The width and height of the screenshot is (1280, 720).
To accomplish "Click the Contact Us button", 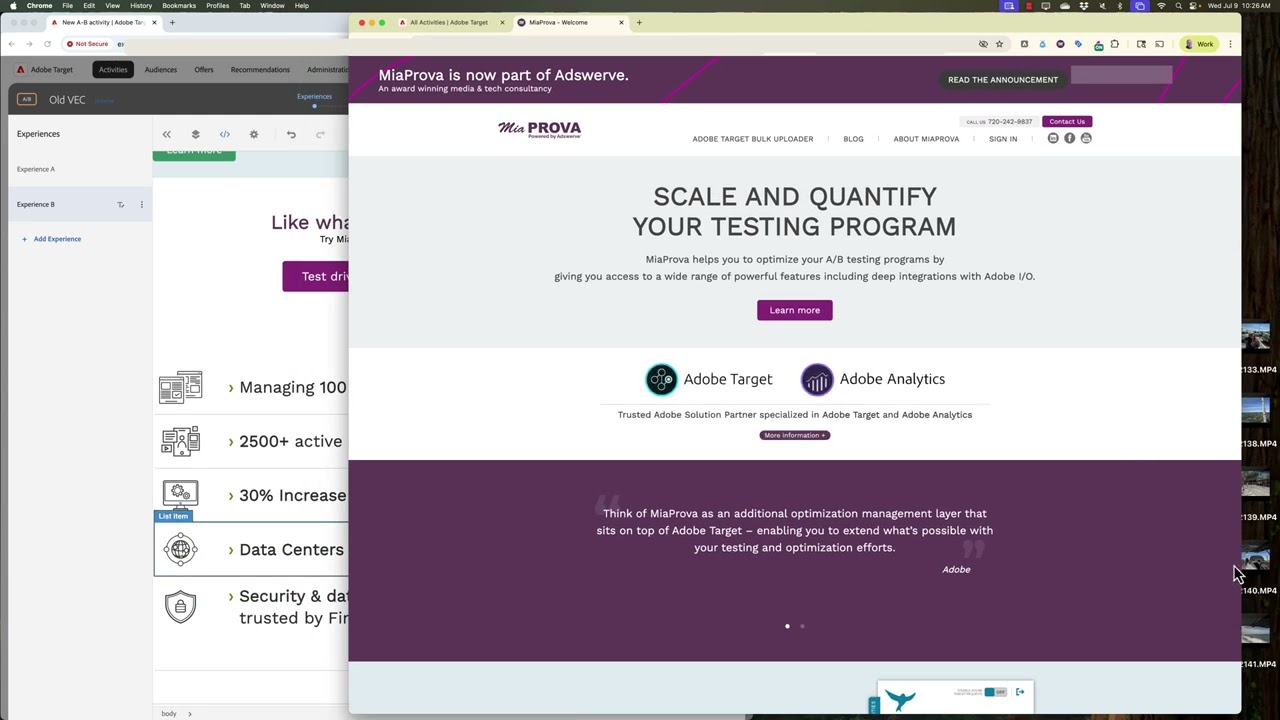I will [1067, 121].
